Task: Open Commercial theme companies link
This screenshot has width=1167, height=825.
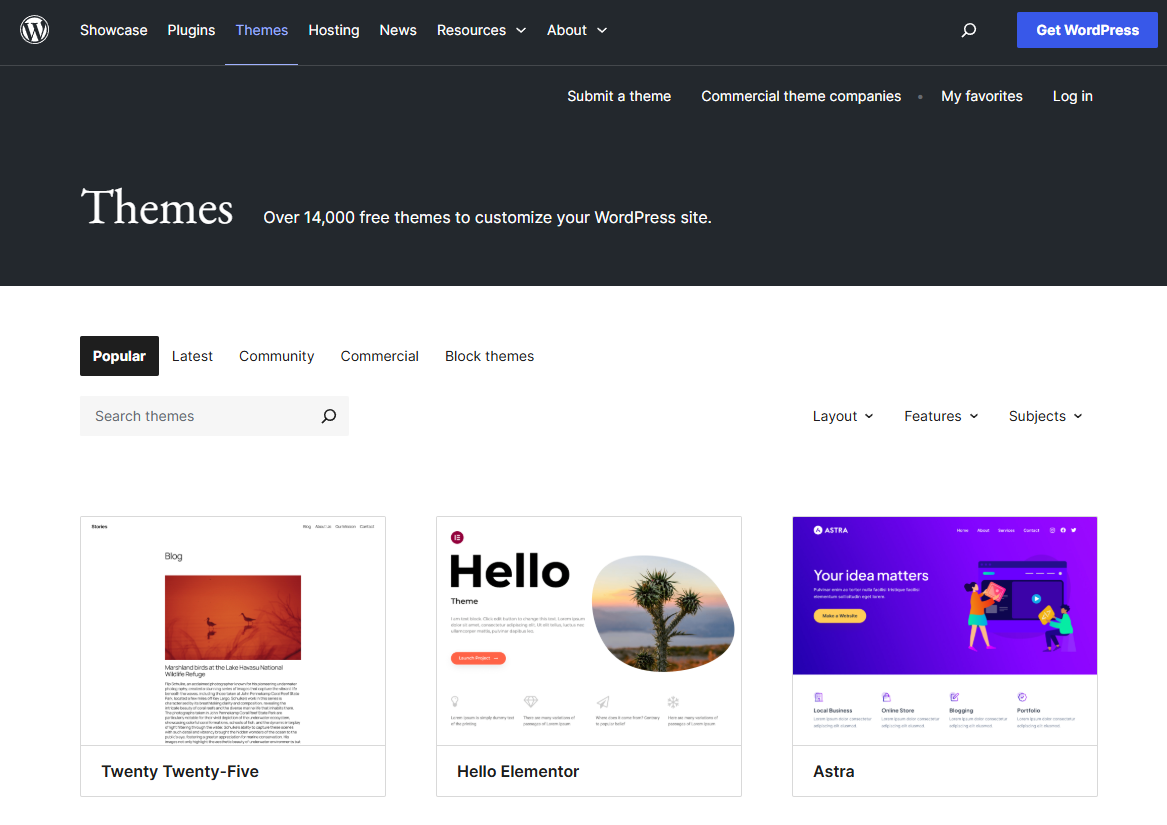Action: [801, 96]
